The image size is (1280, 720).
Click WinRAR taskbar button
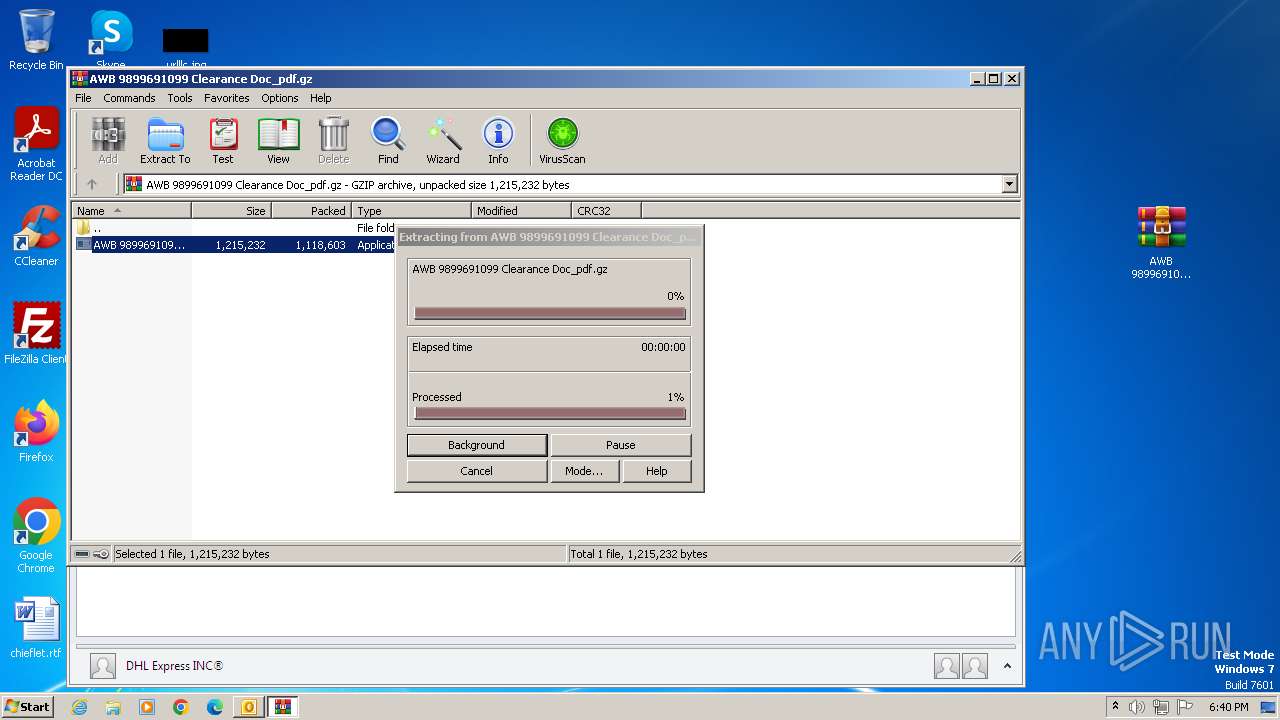283,707
